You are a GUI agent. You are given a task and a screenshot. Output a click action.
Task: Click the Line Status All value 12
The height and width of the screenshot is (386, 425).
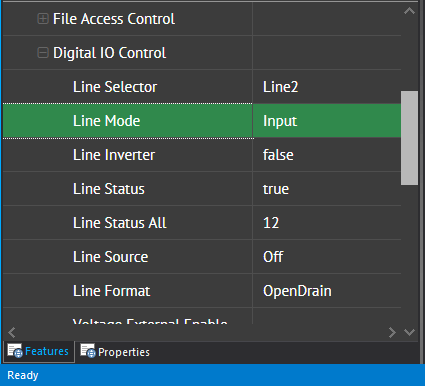(x=327, y=223)
